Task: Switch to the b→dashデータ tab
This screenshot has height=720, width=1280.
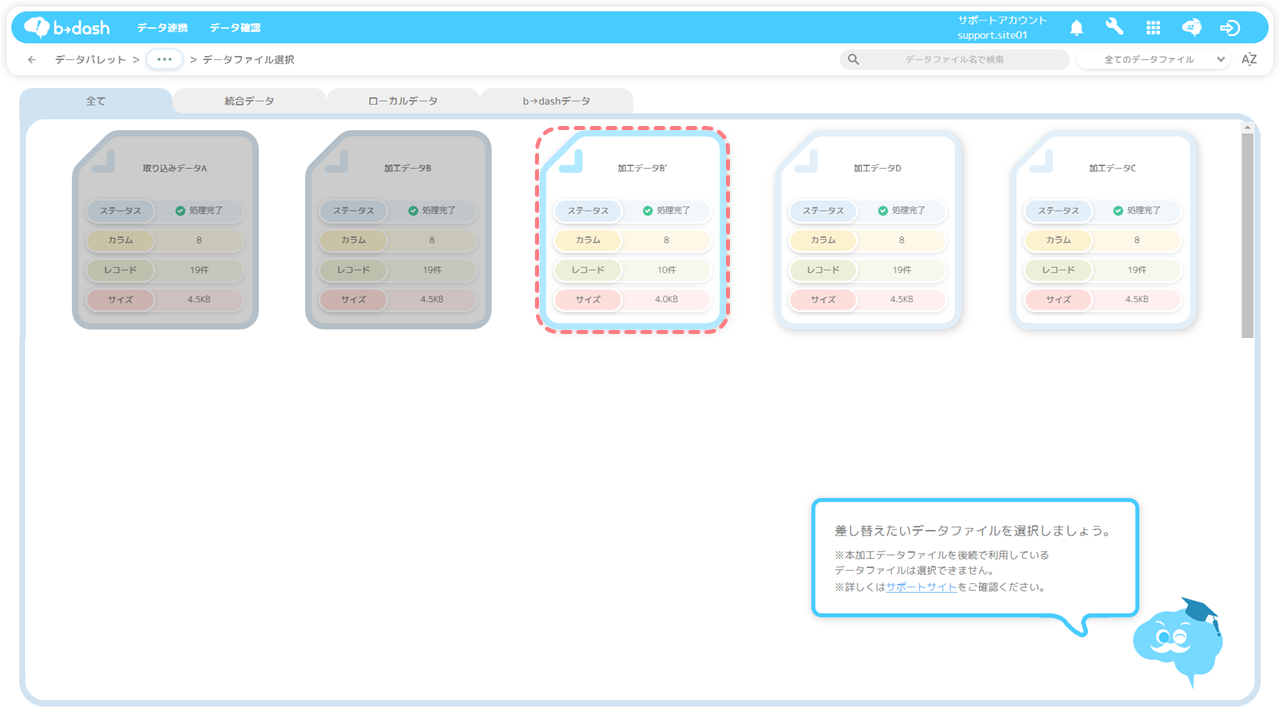Action: pyautogui.click(x=556, y=101)
